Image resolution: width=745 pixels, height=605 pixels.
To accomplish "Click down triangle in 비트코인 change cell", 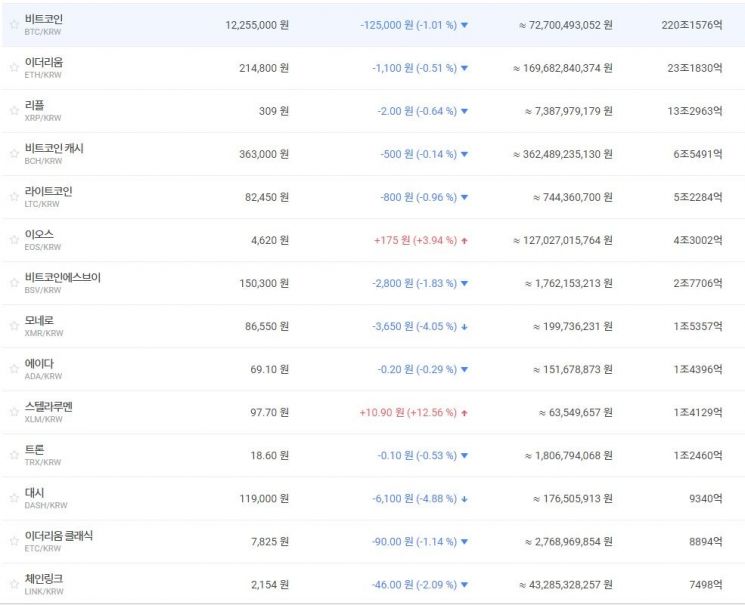I will click(465, 25).
